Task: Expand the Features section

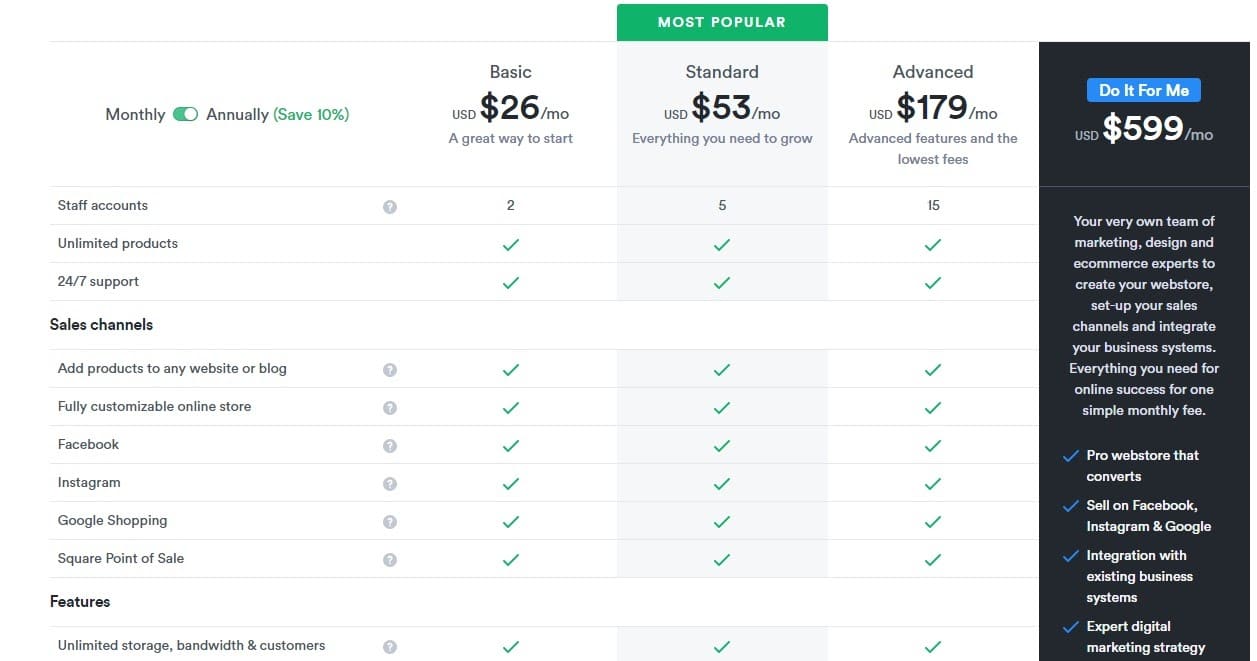Action: pos(79,601)
